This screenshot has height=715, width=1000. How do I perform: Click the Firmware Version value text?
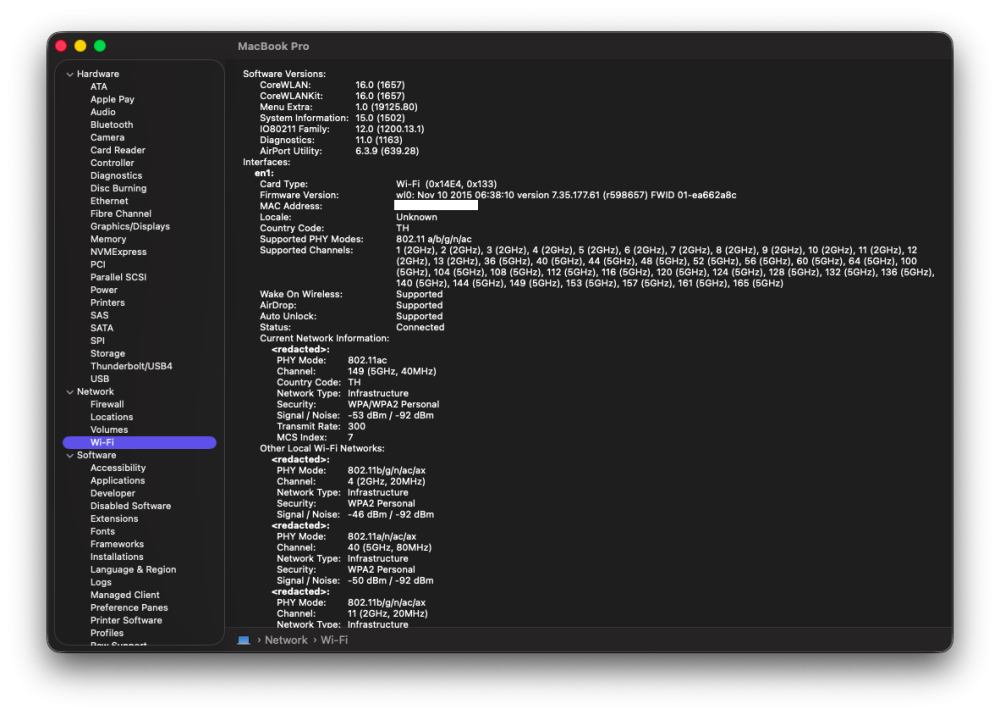point(566,195)
